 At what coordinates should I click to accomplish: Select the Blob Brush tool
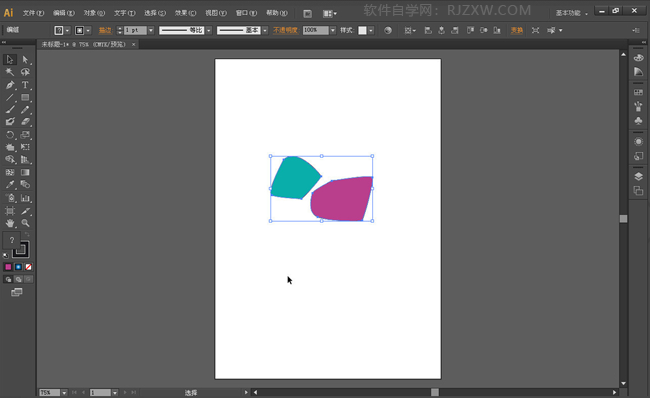click(10, 121)
